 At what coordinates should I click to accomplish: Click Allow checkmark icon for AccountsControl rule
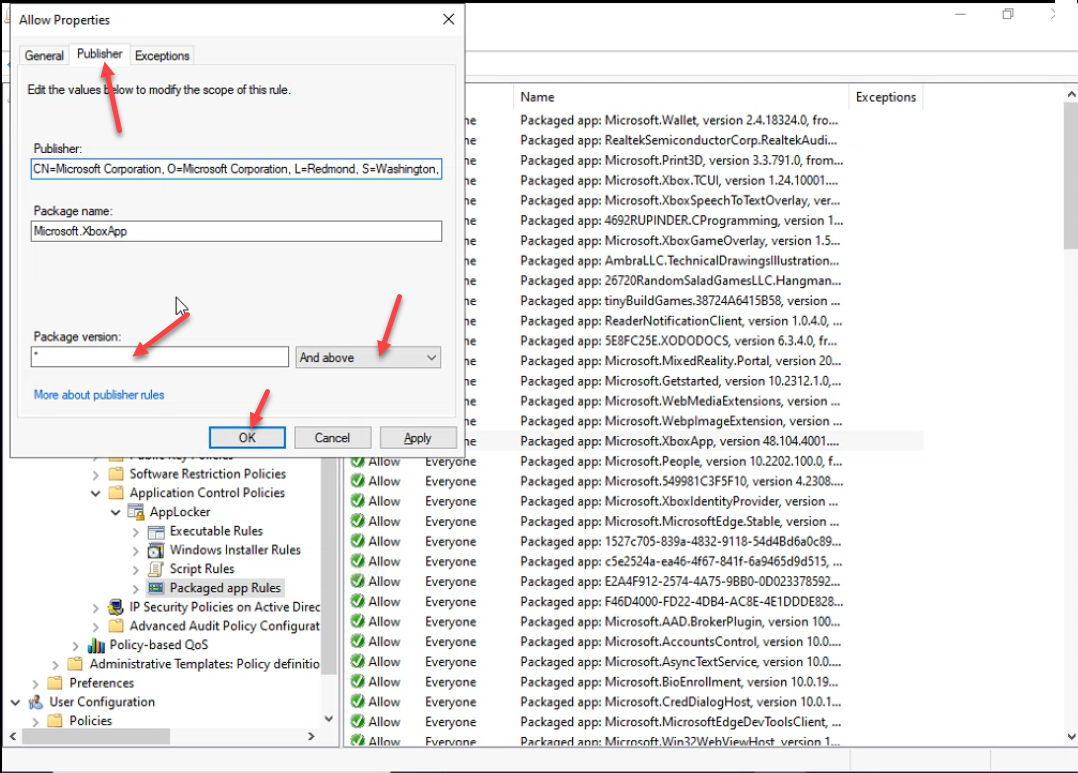click(358, 642)
